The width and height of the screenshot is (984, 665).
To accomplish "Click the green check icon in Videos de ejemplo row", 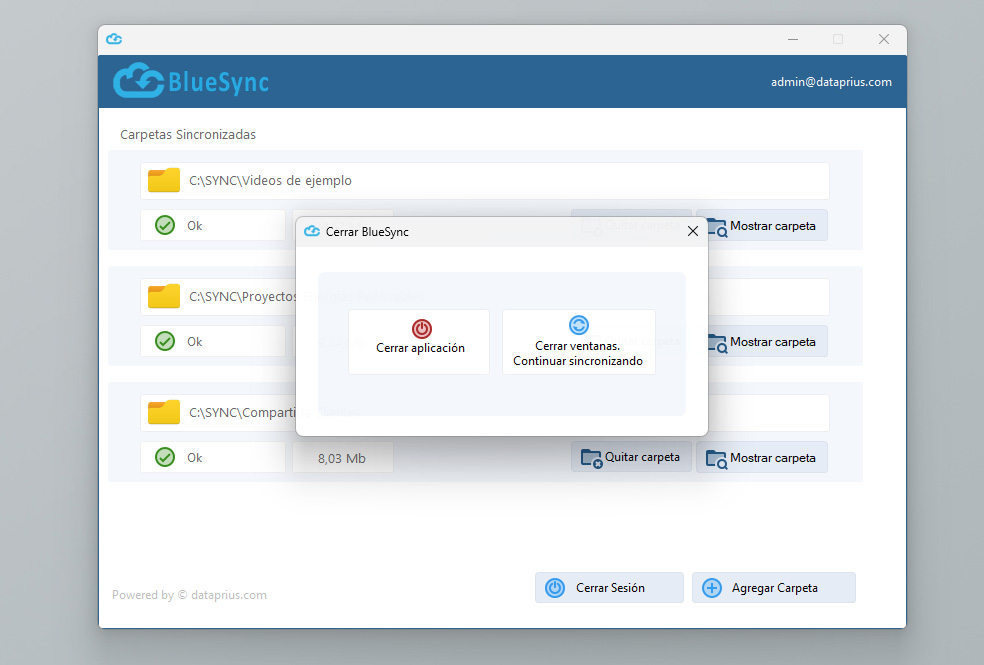I will click(x=165, y=225).
